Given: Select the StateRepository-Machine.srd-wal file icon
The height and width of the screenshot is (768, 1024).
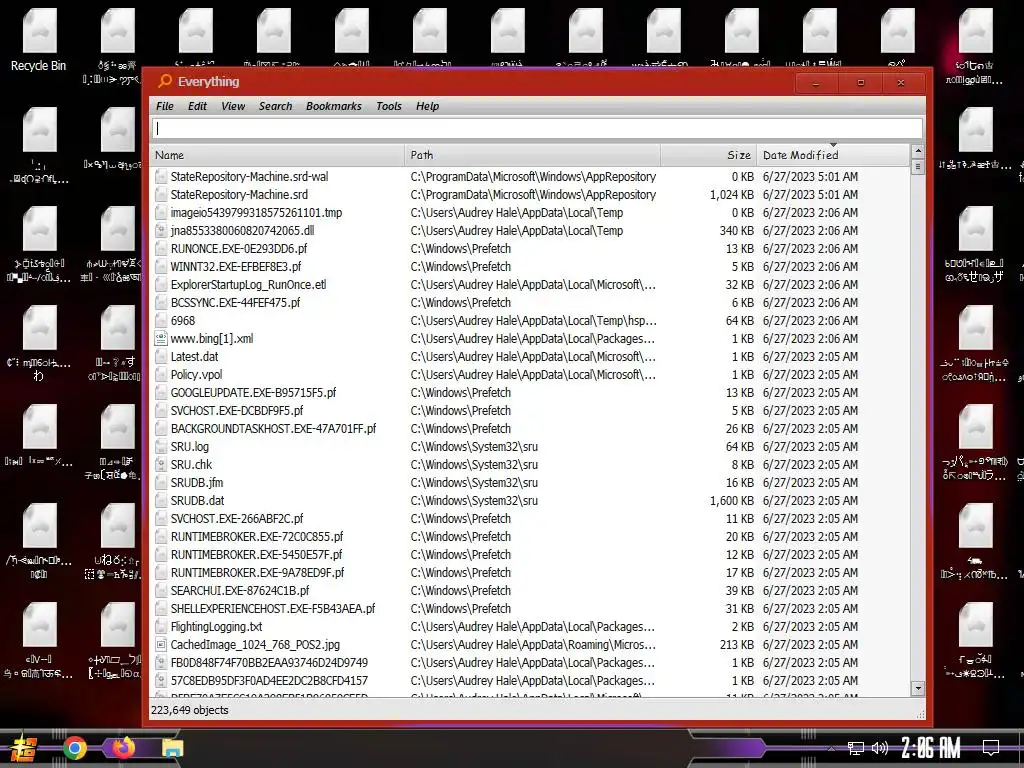Looking at the screenshot, I should (161, 176).
